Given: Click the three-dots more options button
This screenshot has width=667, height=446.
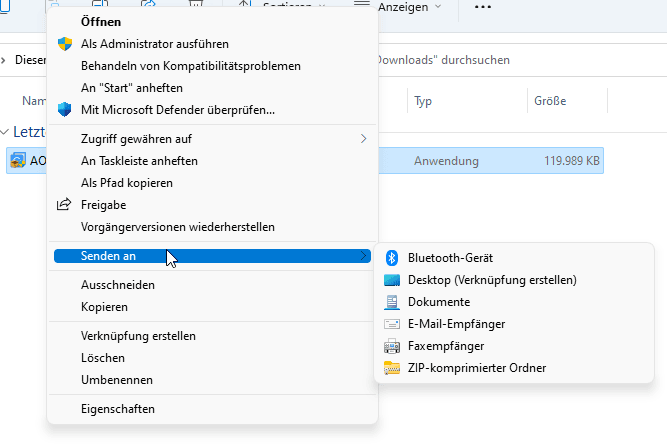Looking at the screenshot, I should (x=483, y=7).
